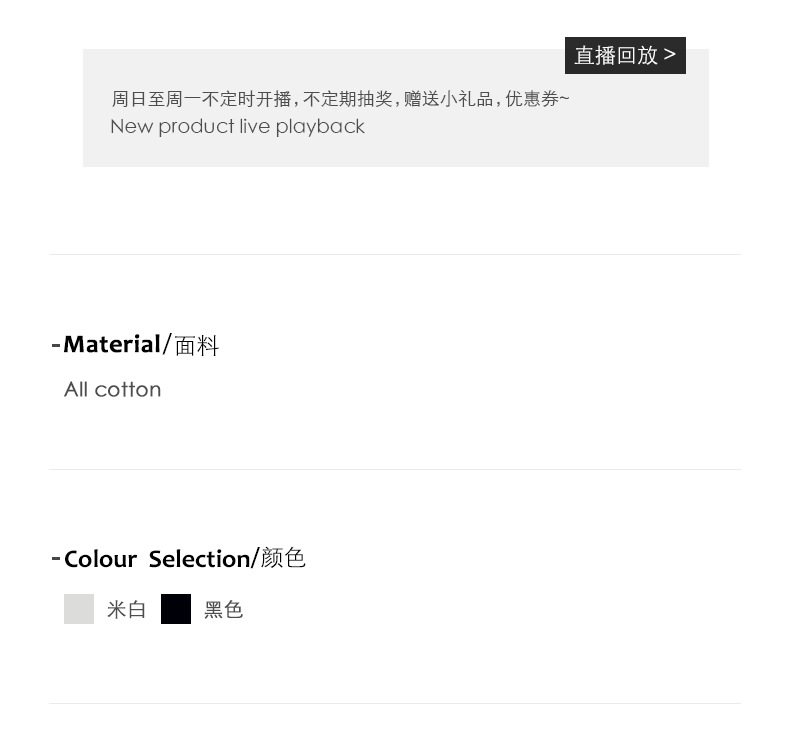The height and width of the screenshot is (732, 790).
Task: Click the divider between Material and Colour sections
Action: point(395,470)
